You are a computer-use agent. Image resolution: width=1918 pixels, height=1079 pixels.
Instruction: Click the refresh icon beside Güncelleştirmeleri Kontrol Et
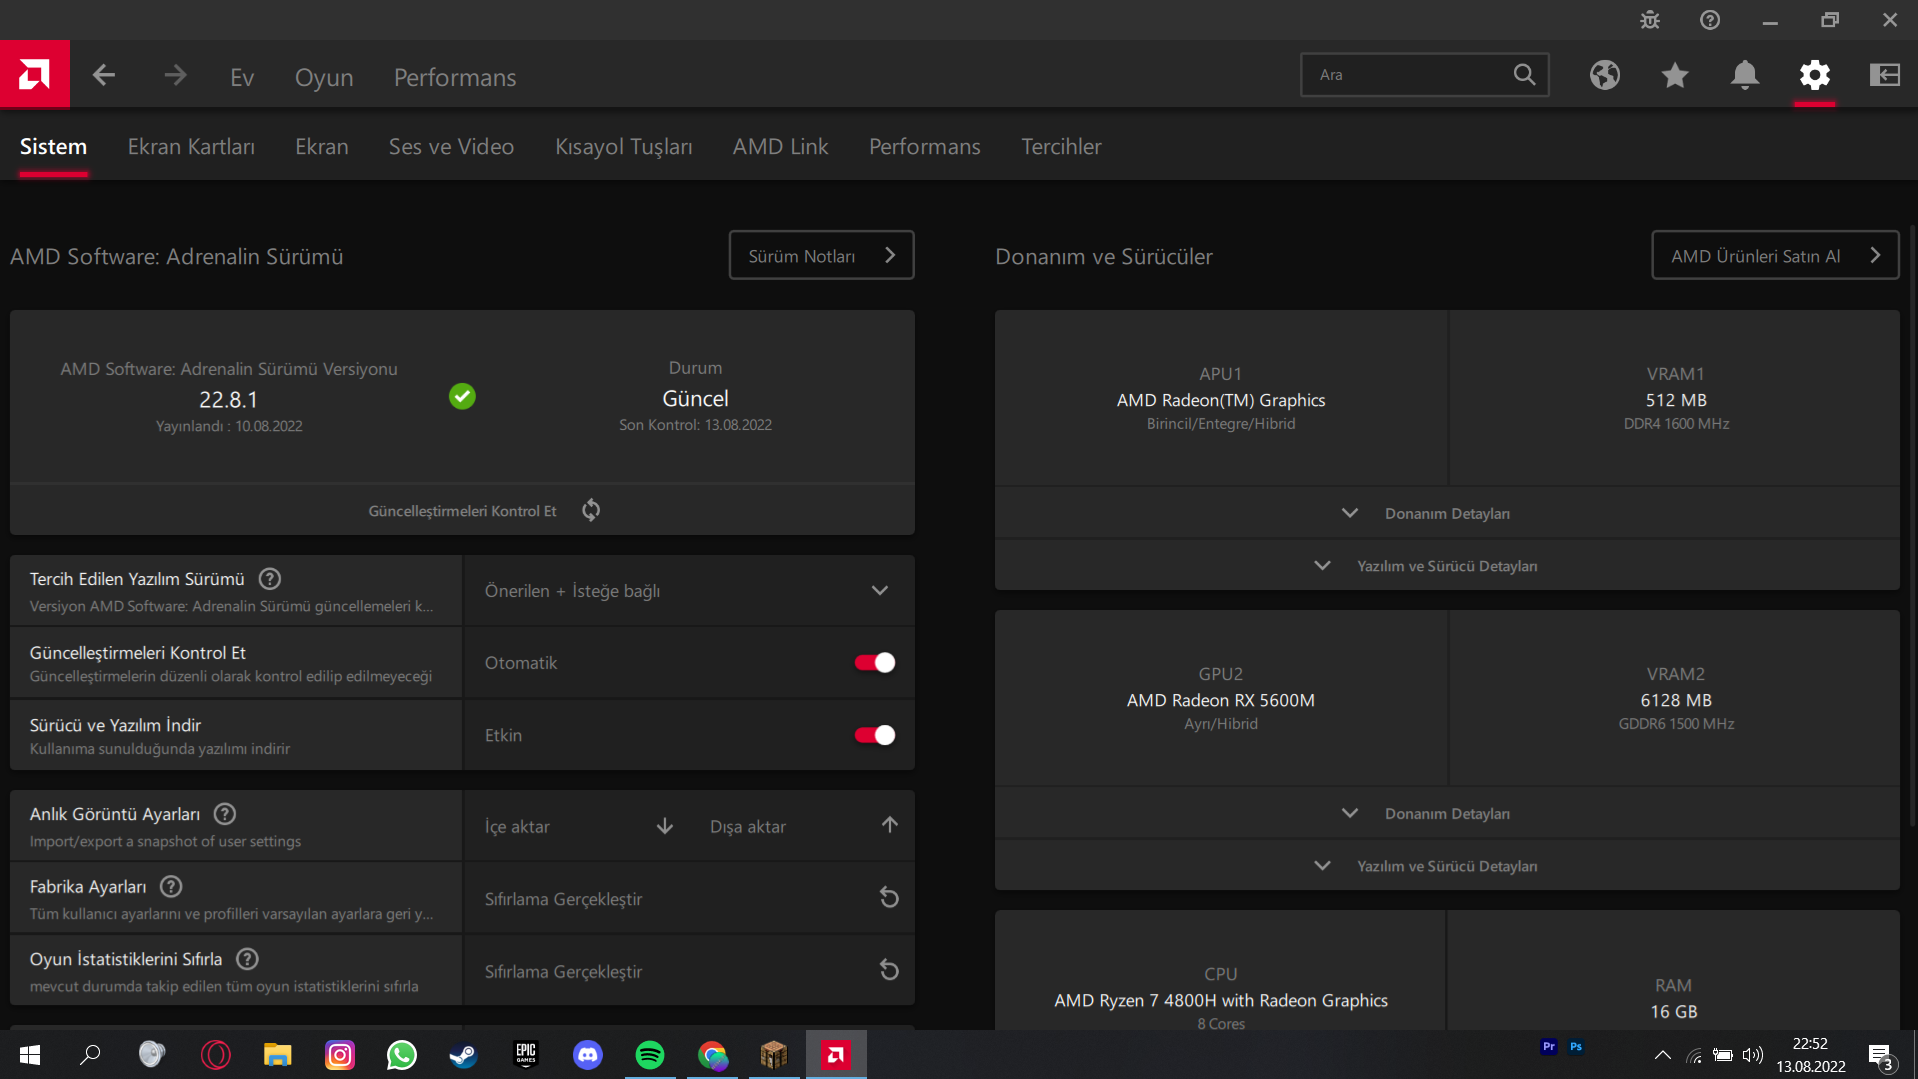click(591, 510)
